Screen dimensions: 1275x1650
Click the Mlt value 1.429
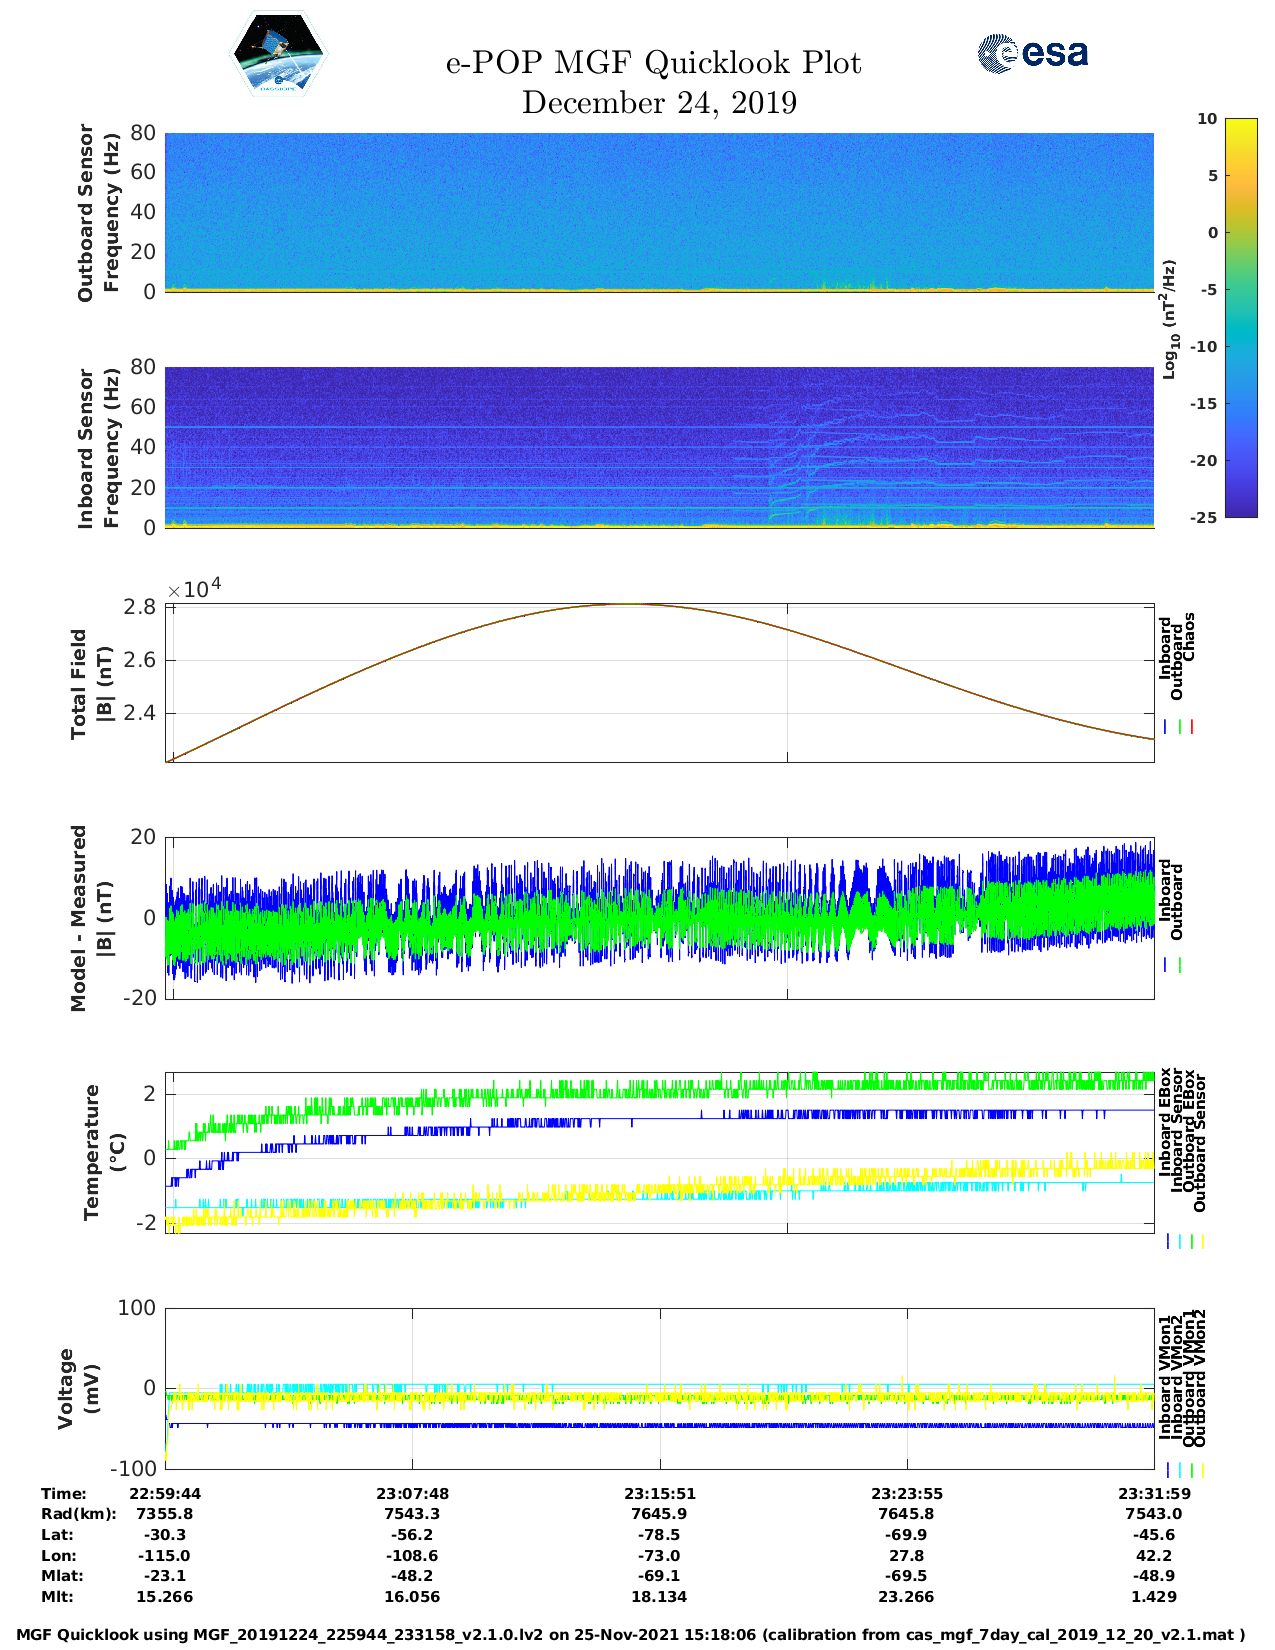[x=1153, y=1597]
